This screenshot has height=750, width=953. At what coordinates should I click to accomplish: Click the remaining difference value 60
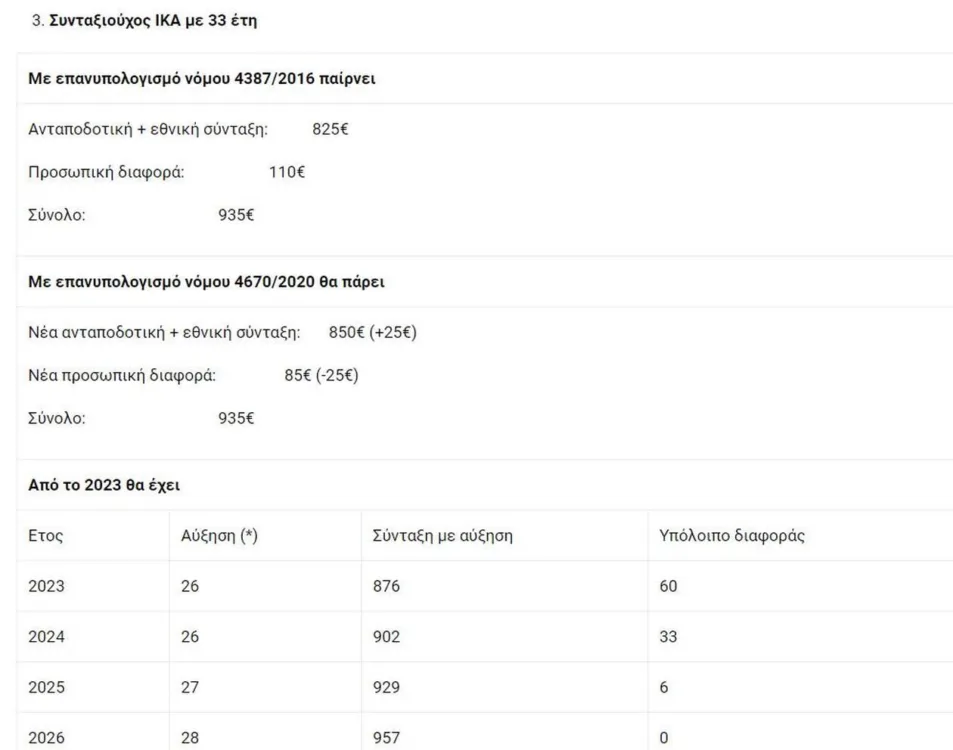point(669,586)
